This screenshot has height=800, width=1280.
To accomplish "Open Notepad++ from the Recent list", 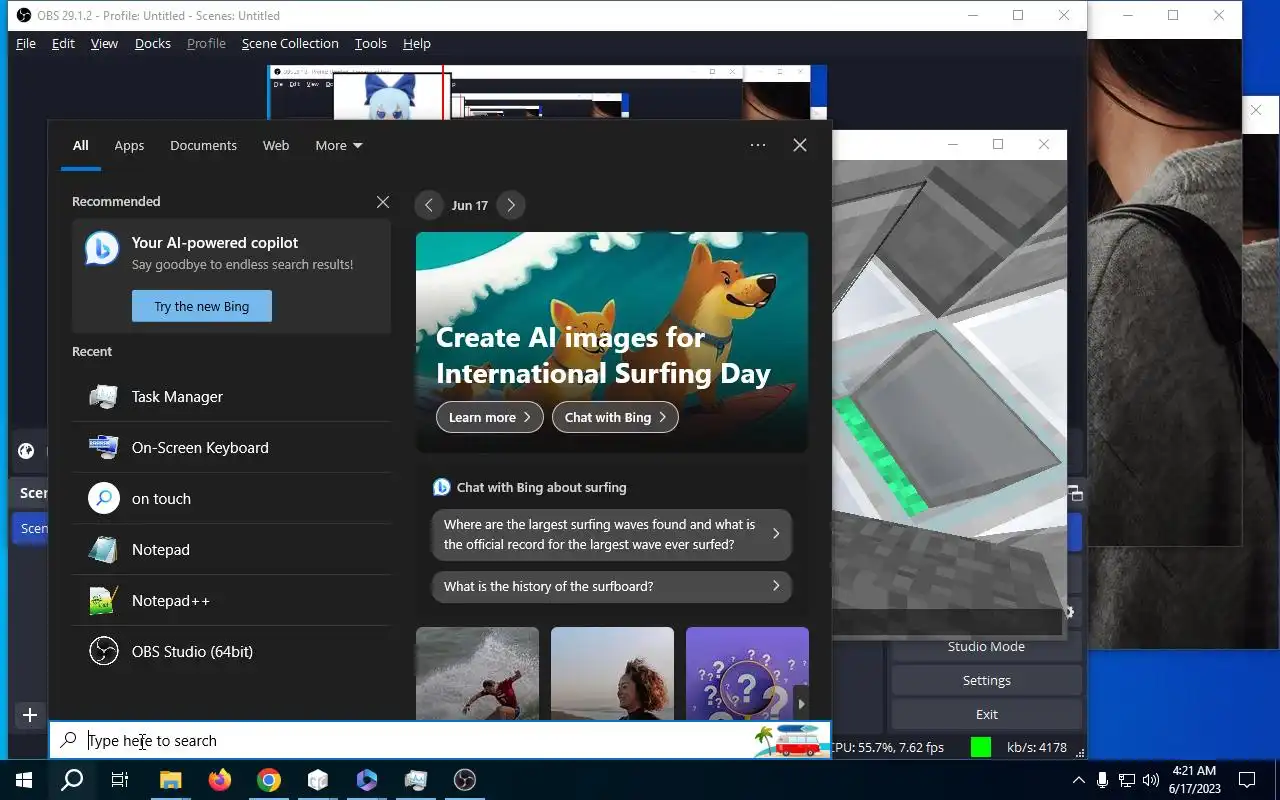I will [x=231, y=601].
